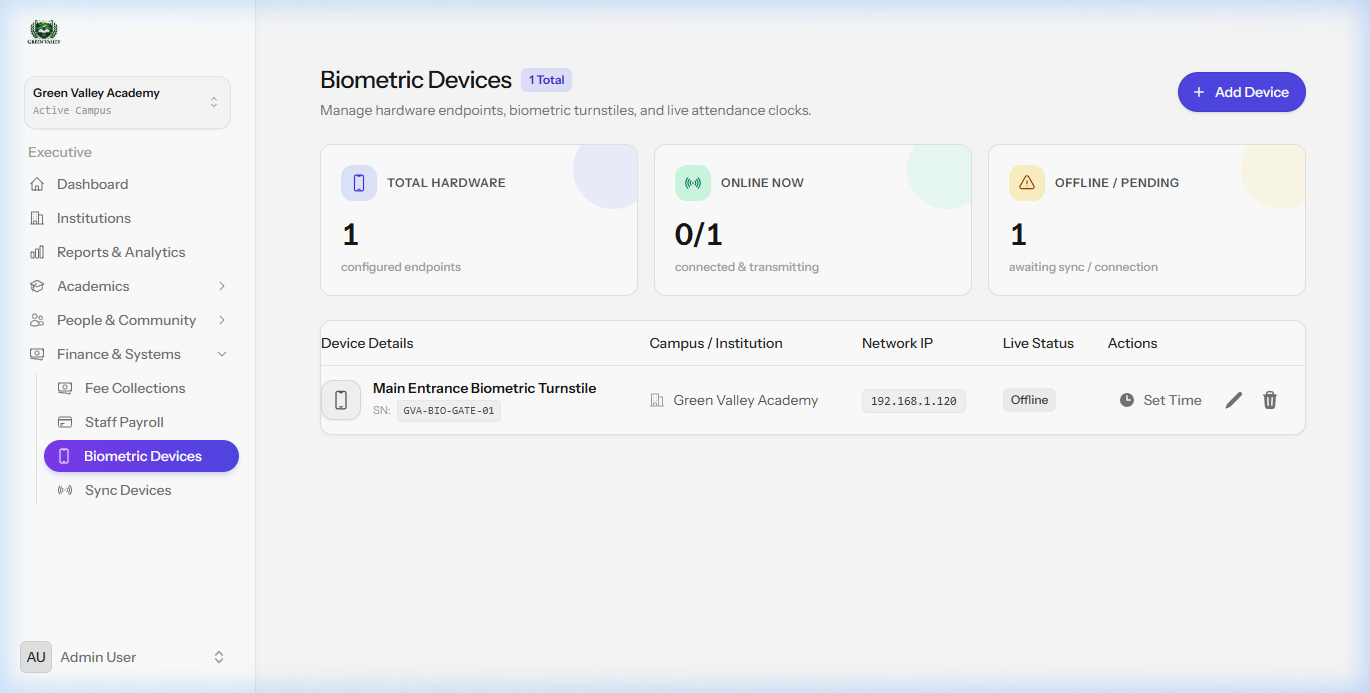Edit the device with pencil icon

click(1234, 400)
